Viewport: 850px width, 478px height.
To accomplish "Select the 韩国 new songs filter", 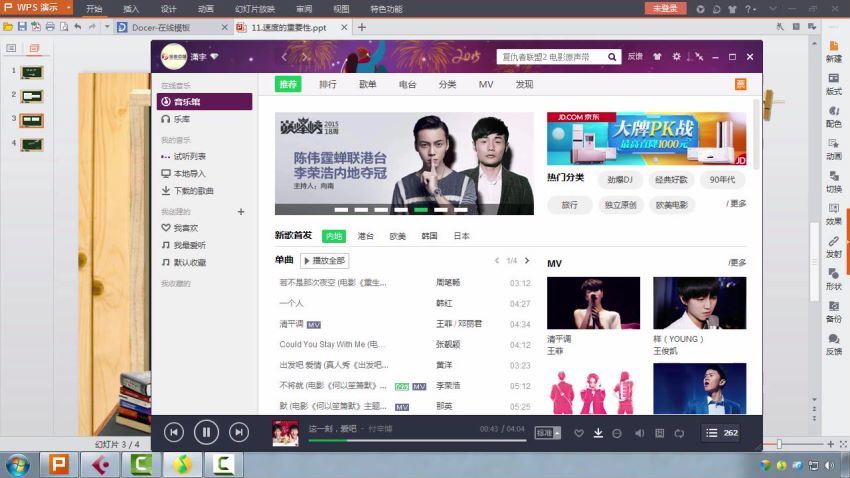I will (429, 236).
